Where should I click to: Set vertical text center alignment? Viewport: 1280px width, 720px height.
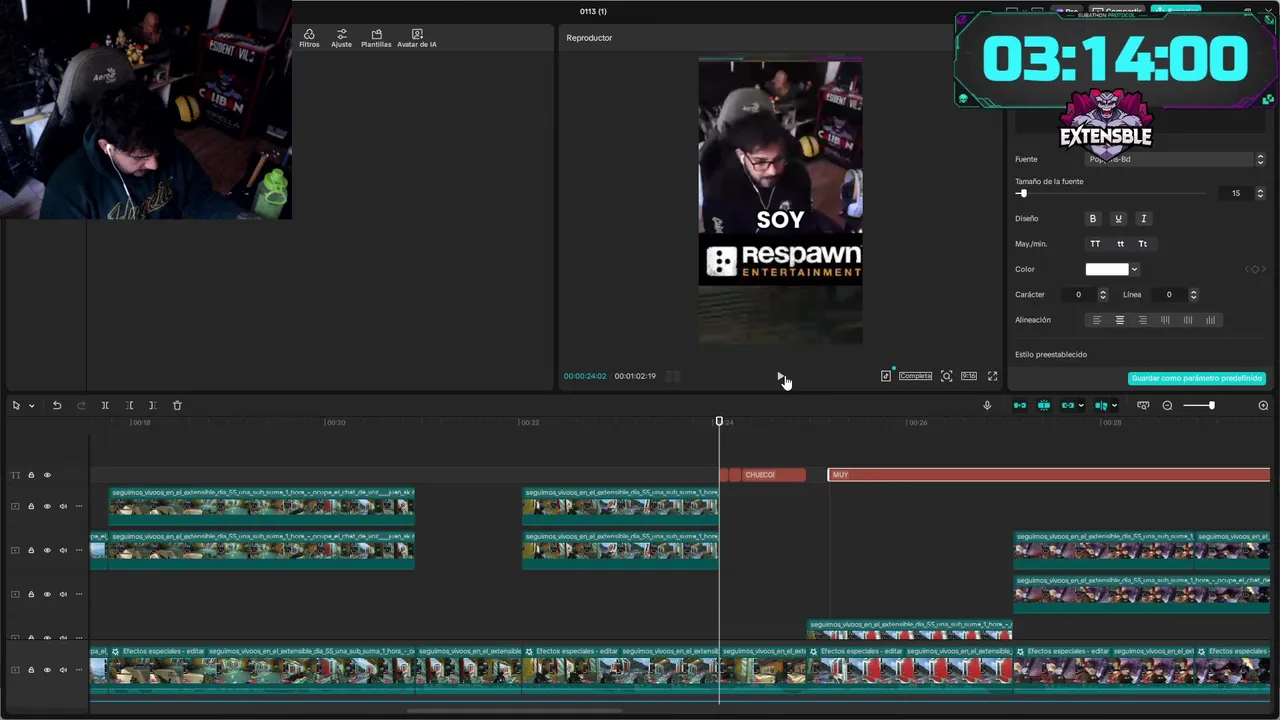coord(1188,320)
